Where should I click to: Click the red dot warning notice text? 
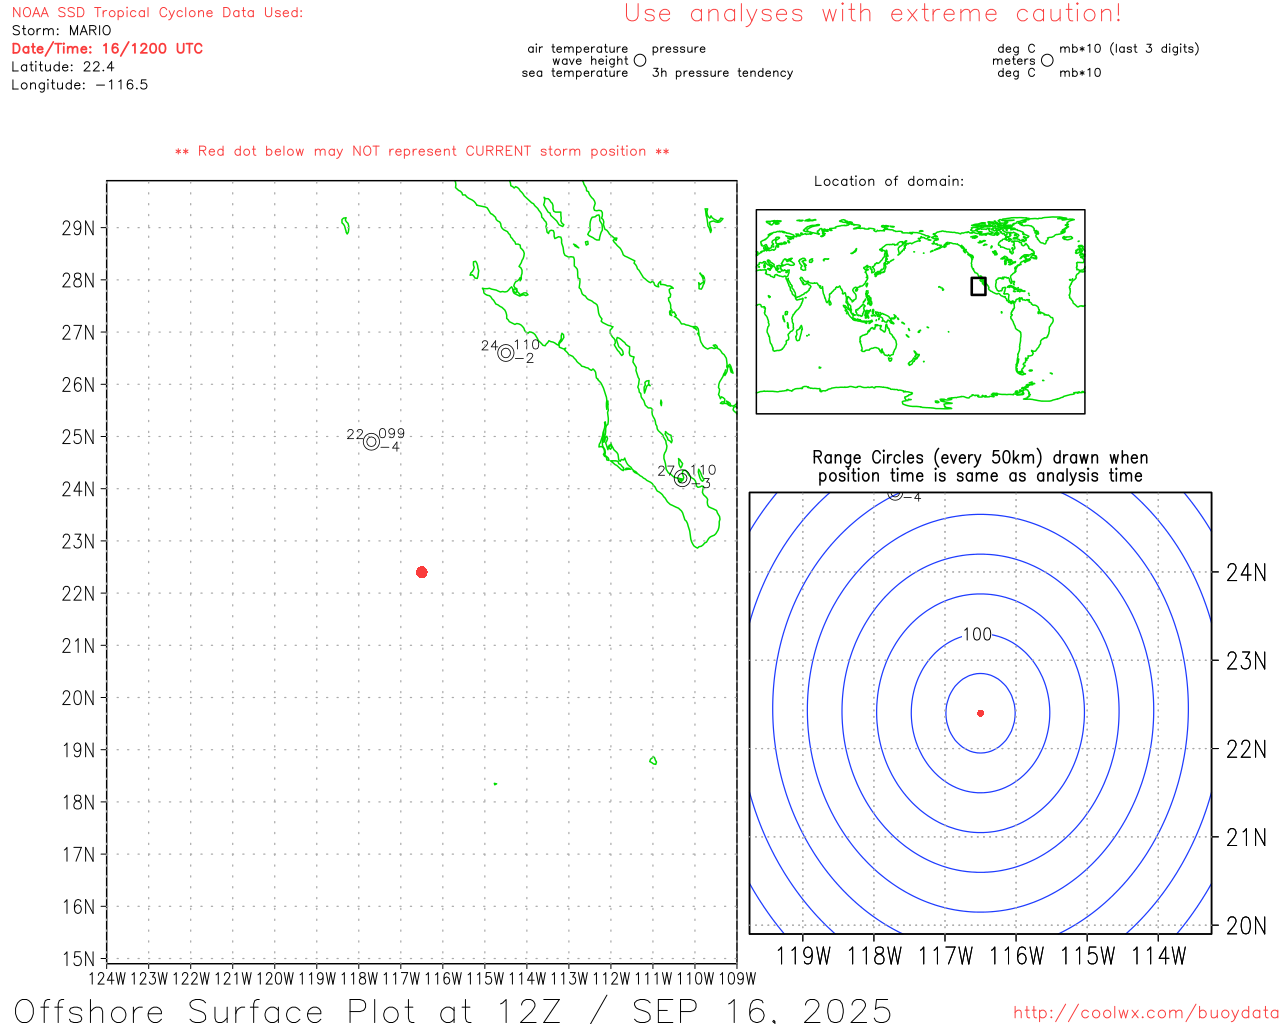pyautogui.click(x=422, y=151)
